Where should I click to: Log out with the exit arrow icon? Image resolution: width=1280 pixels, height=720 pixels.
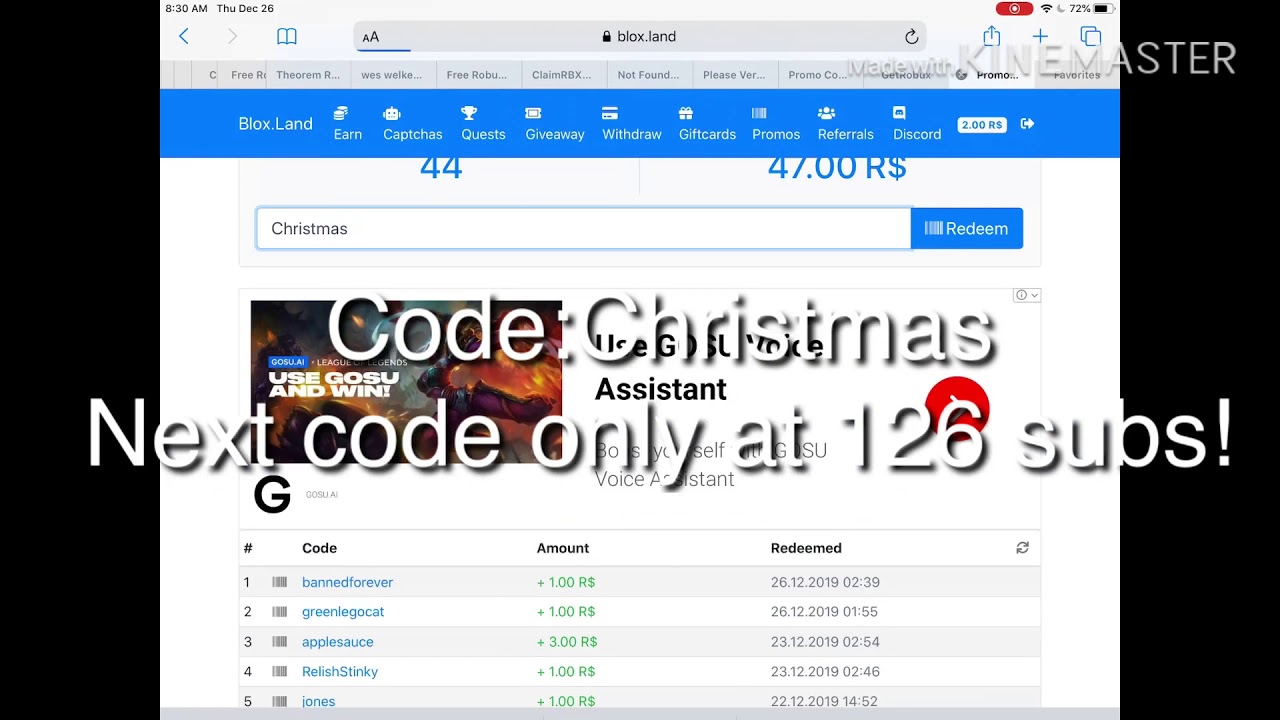tap(1027, 124)
